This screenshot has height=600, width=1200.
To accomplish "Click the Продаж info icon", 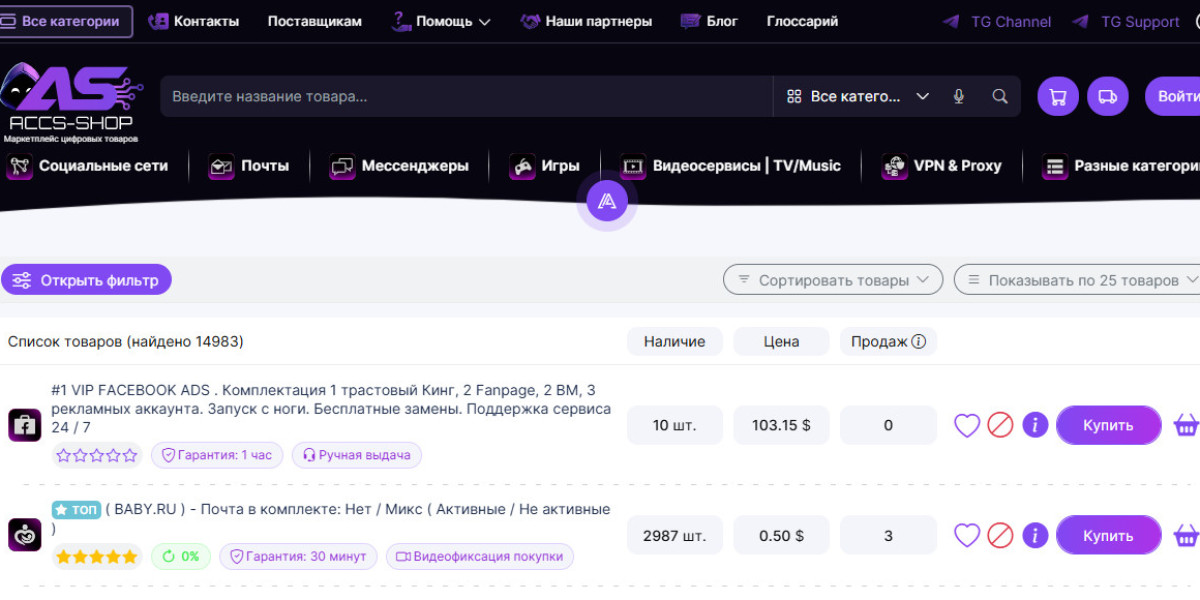I will pyautogui.click(x=918, y=341).
